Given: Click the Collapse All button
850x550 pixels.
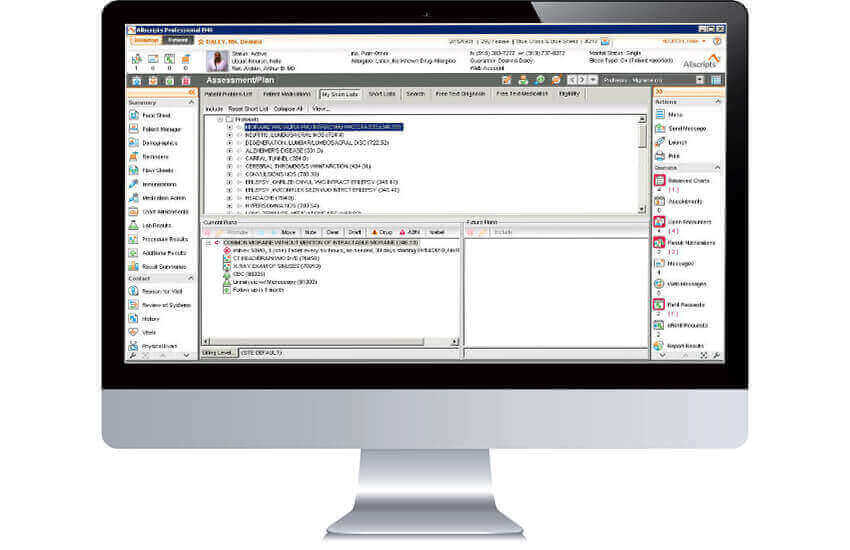Looking at the screenshot, I should pos(288,108).
